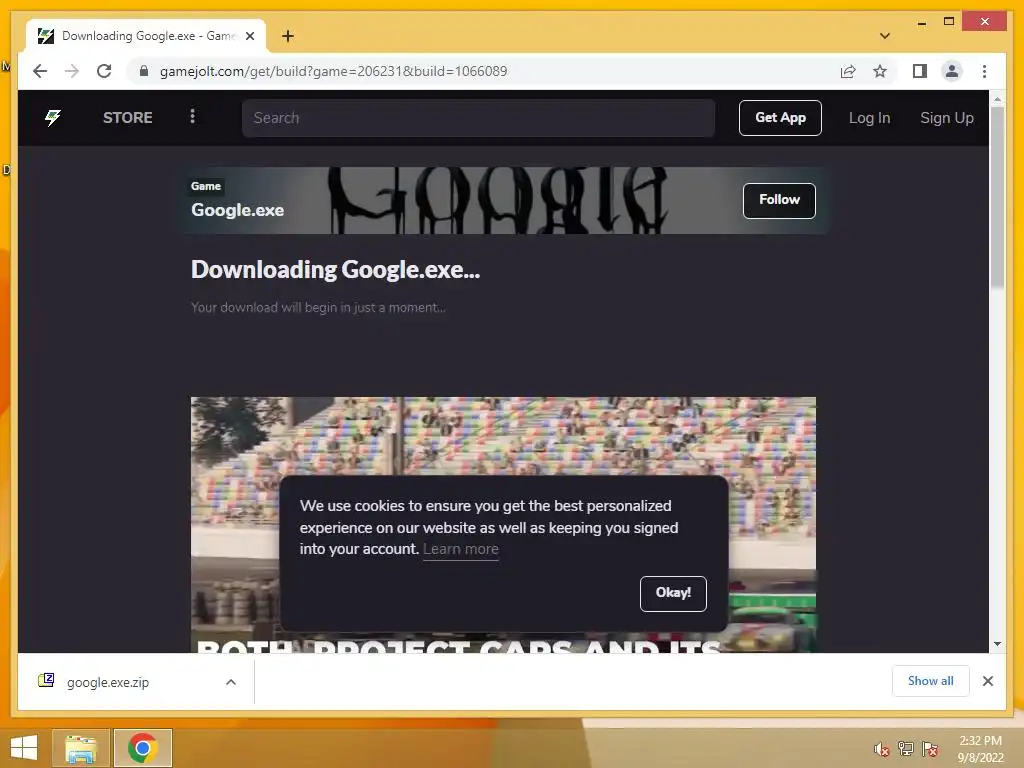
Task: Click the Game Jolt lightning logo
Action: pyautogui.click(x=53, y=118)
